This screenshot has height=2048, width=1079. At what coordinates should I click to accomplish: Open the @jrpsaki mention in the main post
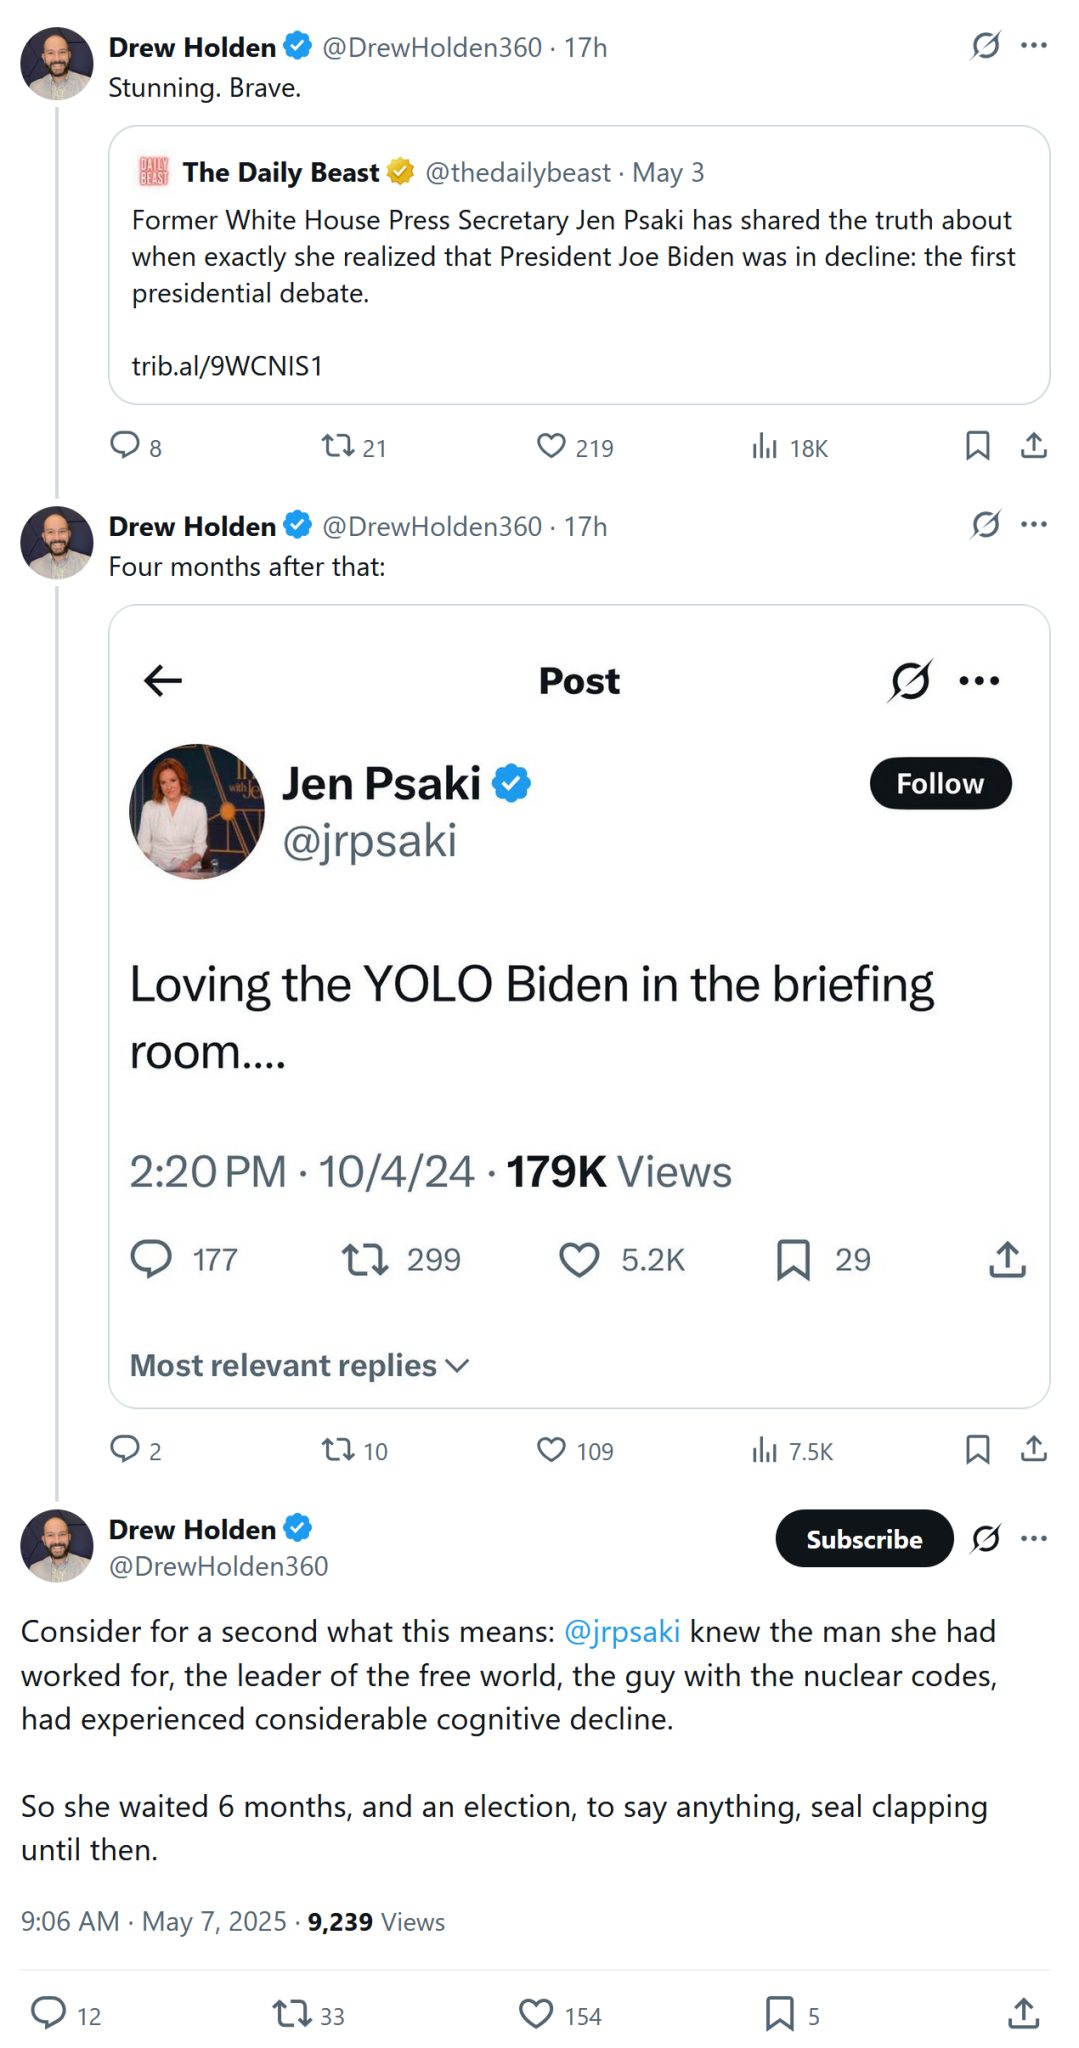pyautogui.click(x=622, y=1632)
